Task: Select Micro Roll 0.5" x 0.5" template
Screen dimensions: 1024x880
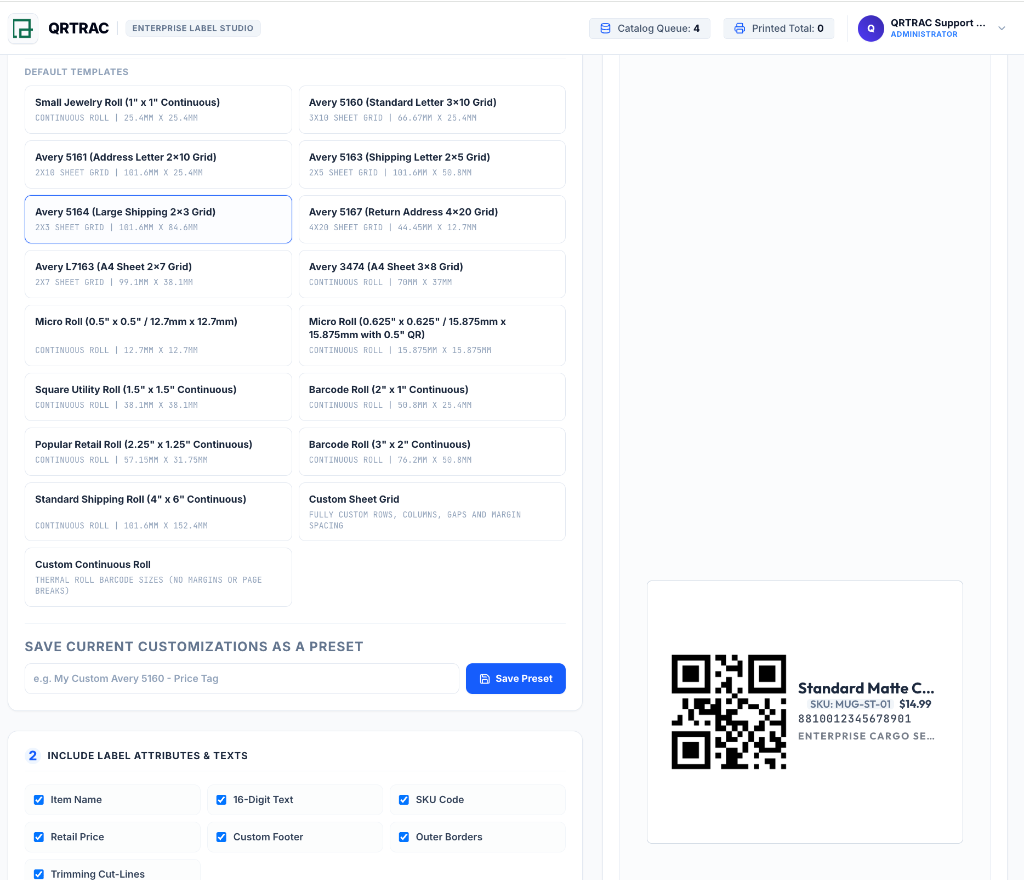Action: click(158, 336)
